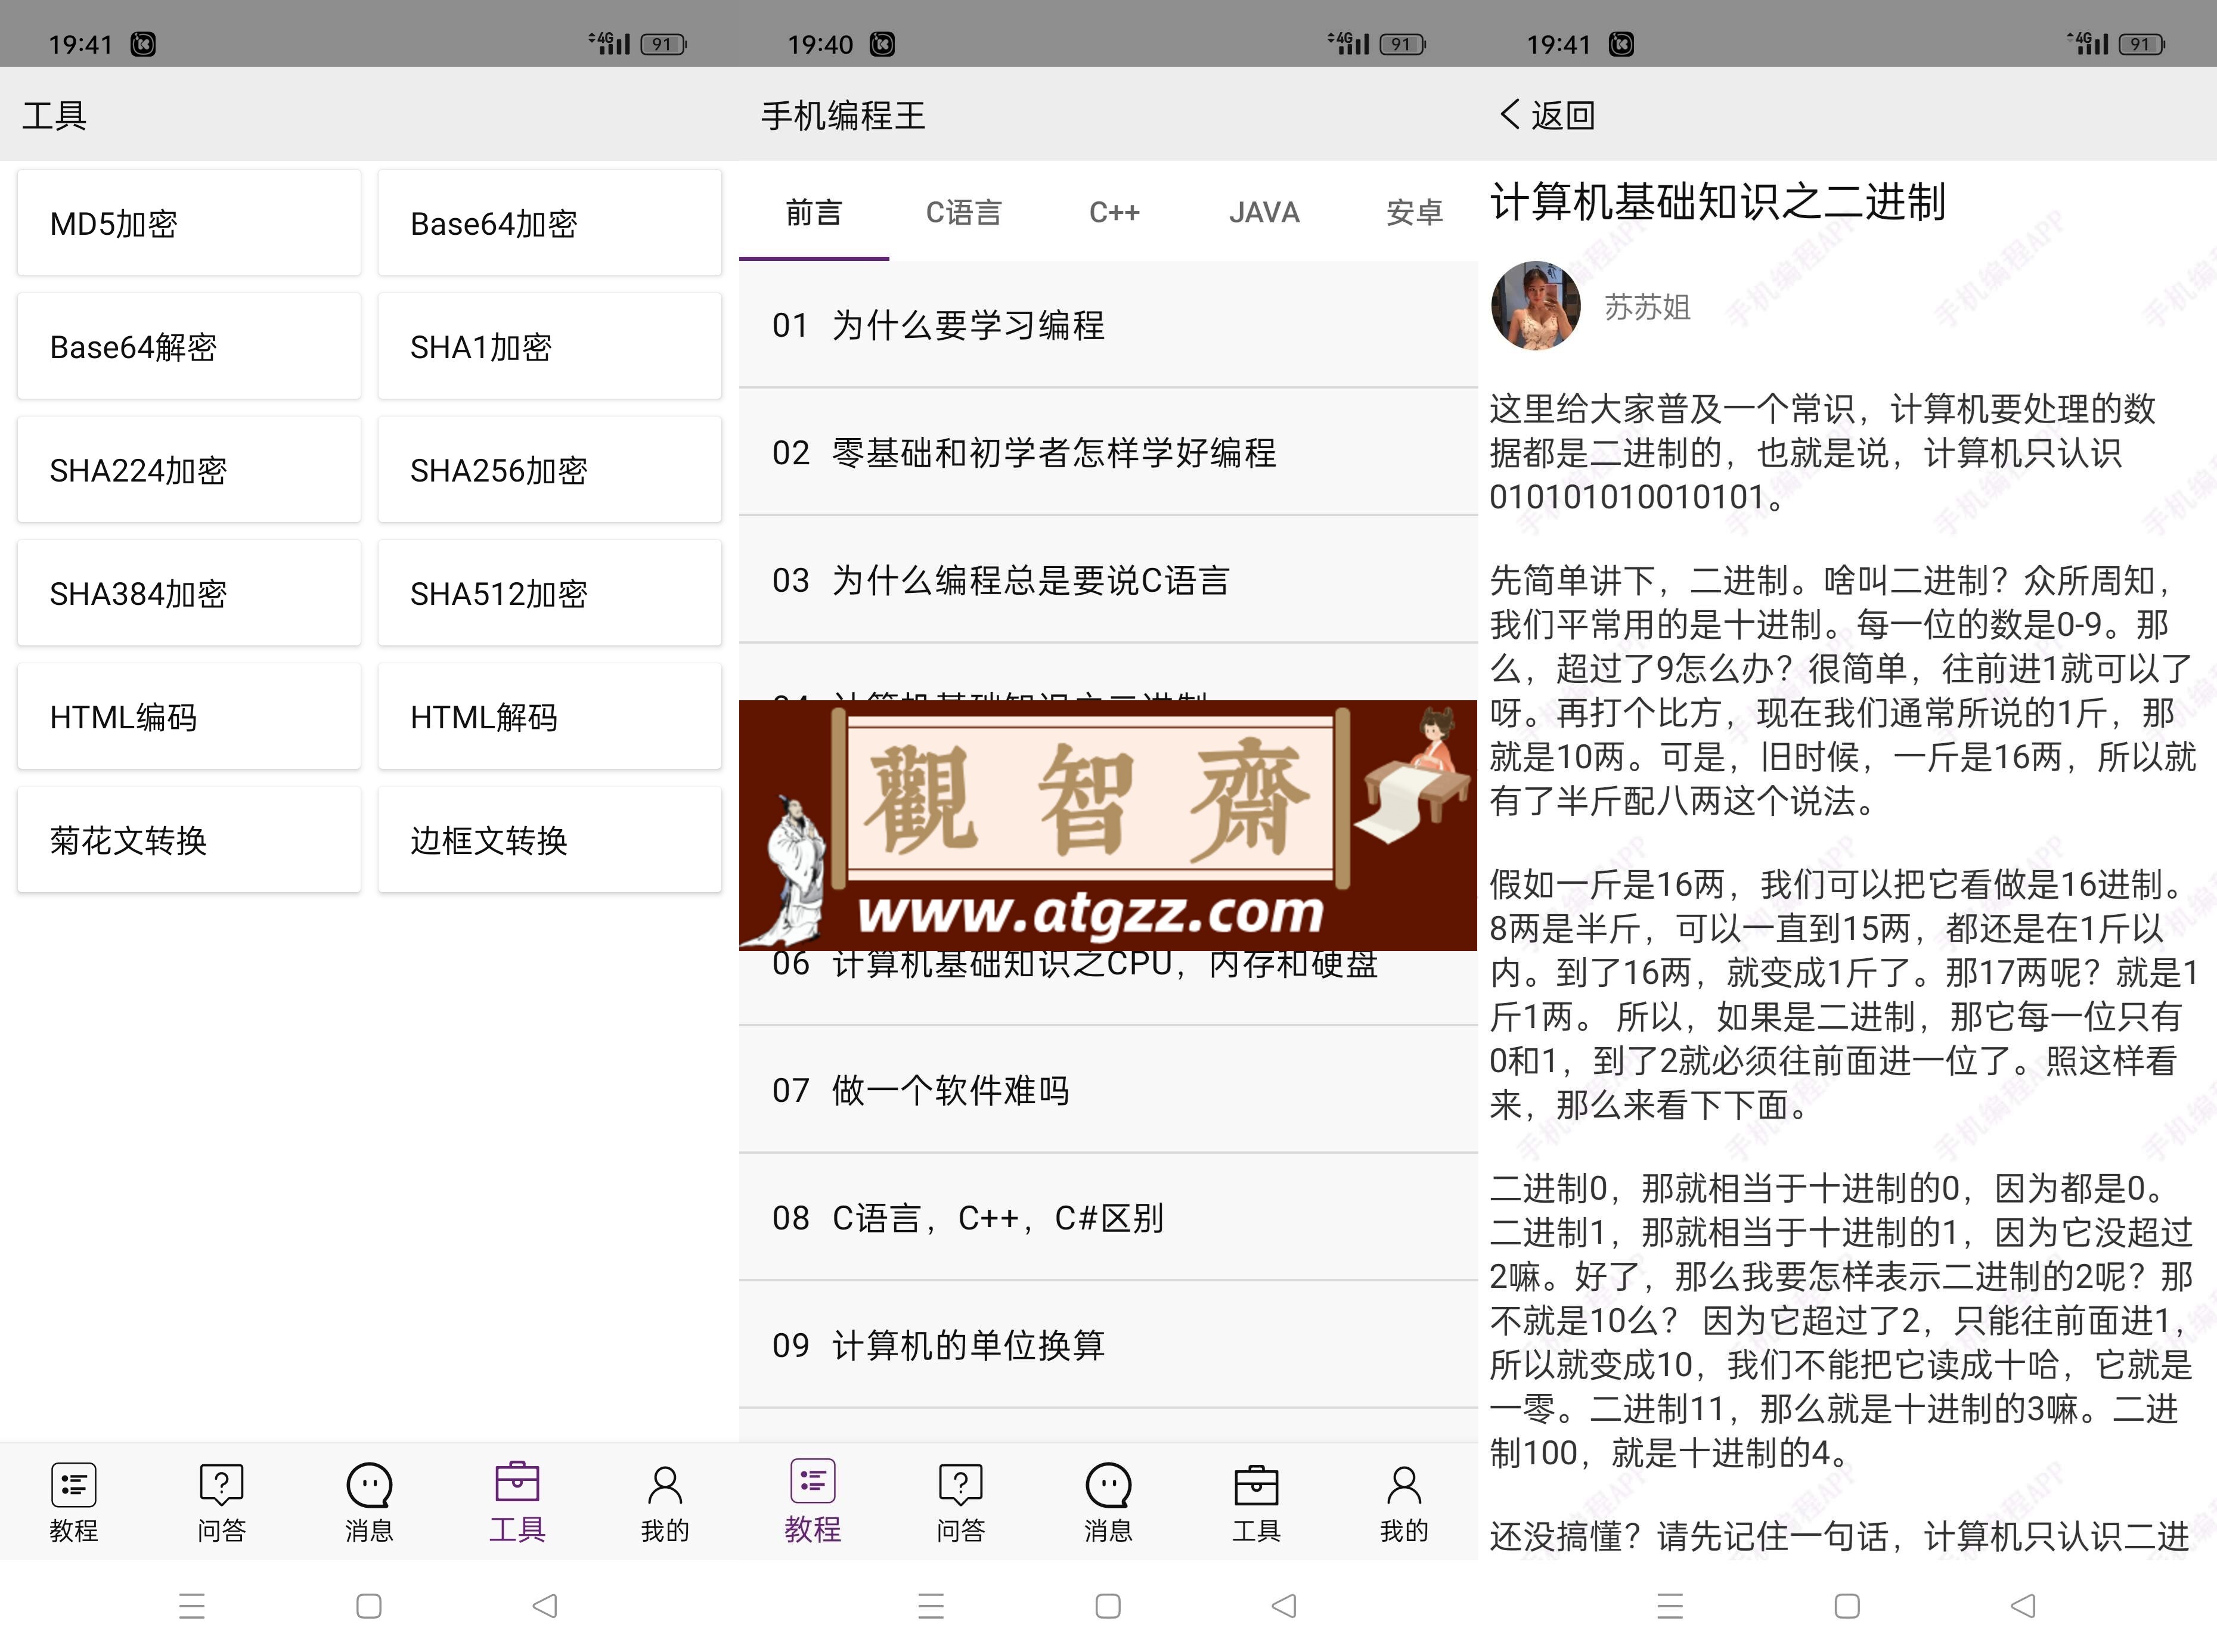The height and width of the screenshot is (1652, 2217).
Task: Open the SHA384加密 tool
Action: tap(189, 593)
